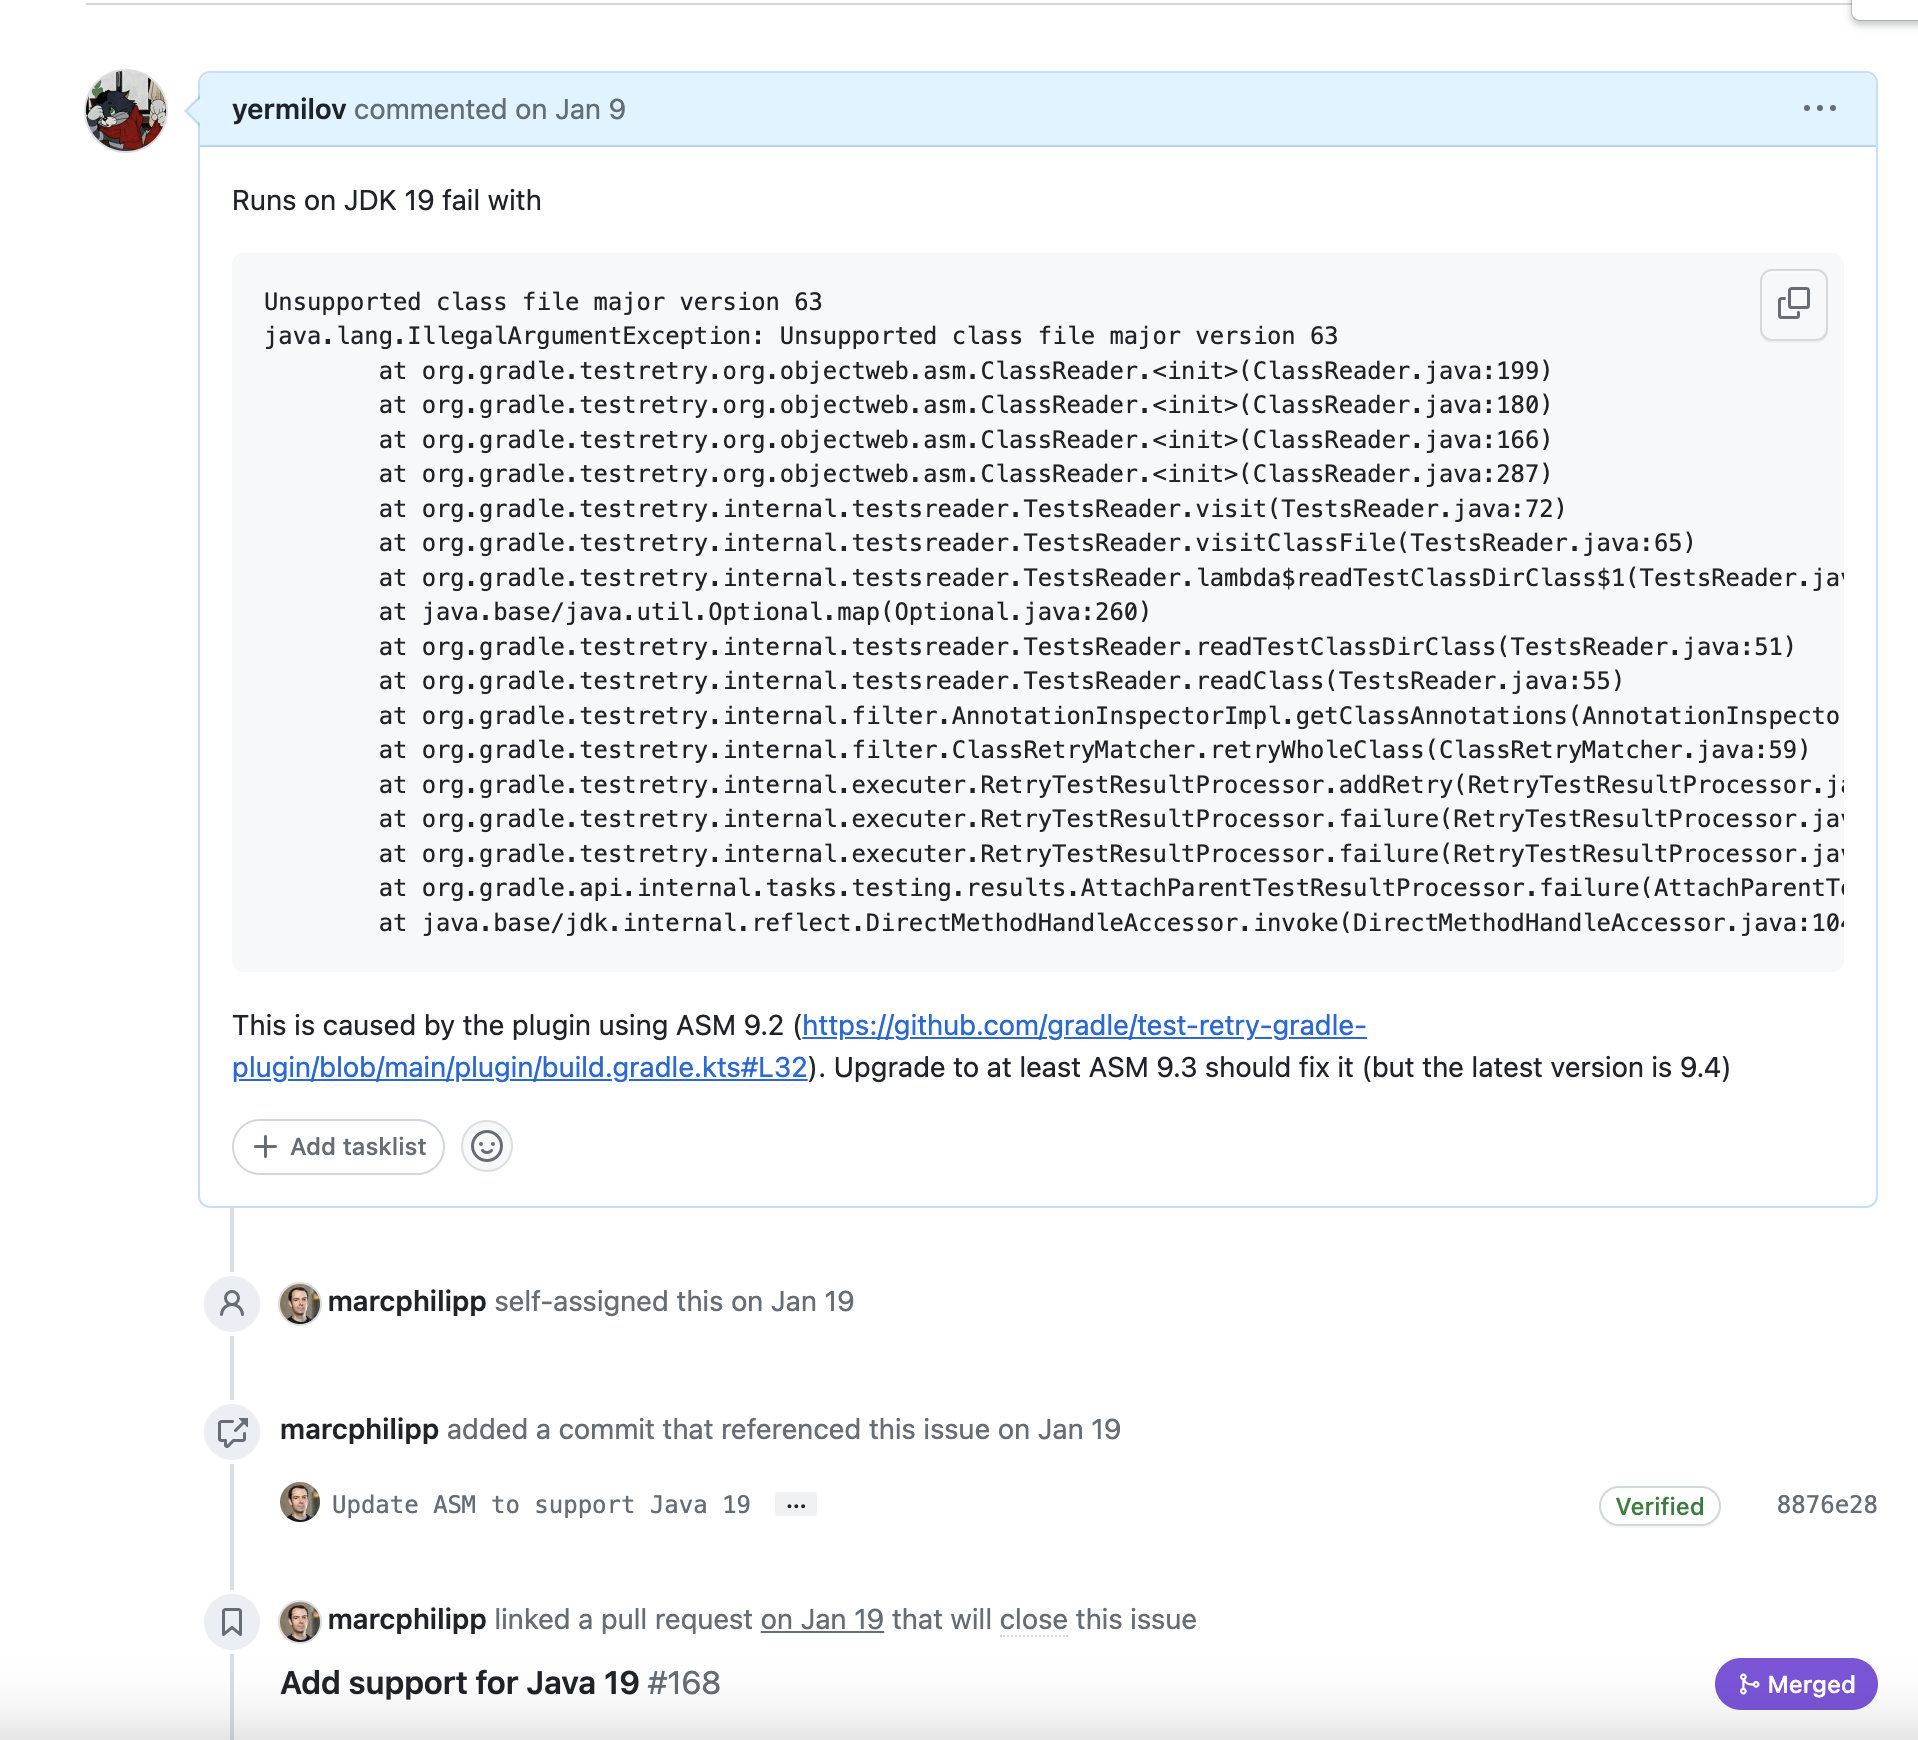Click the linked pull request bookmark icon

[232, 1621]
